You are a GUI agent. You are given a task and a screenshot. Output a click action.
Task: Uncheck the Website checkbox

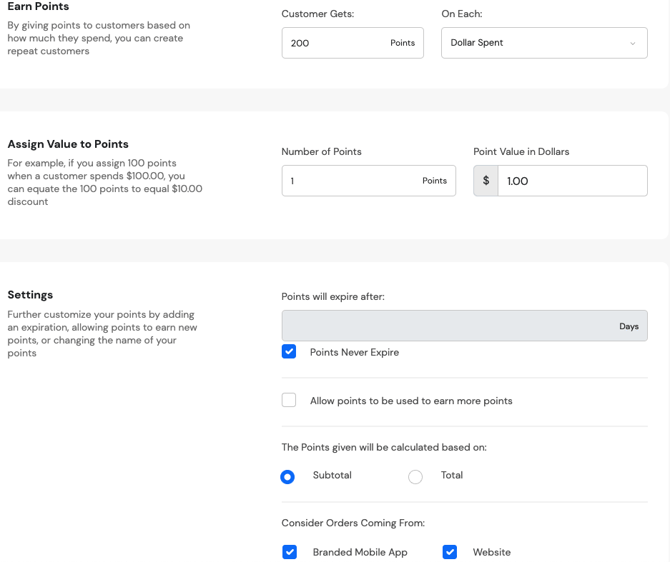tap(450, 552)
